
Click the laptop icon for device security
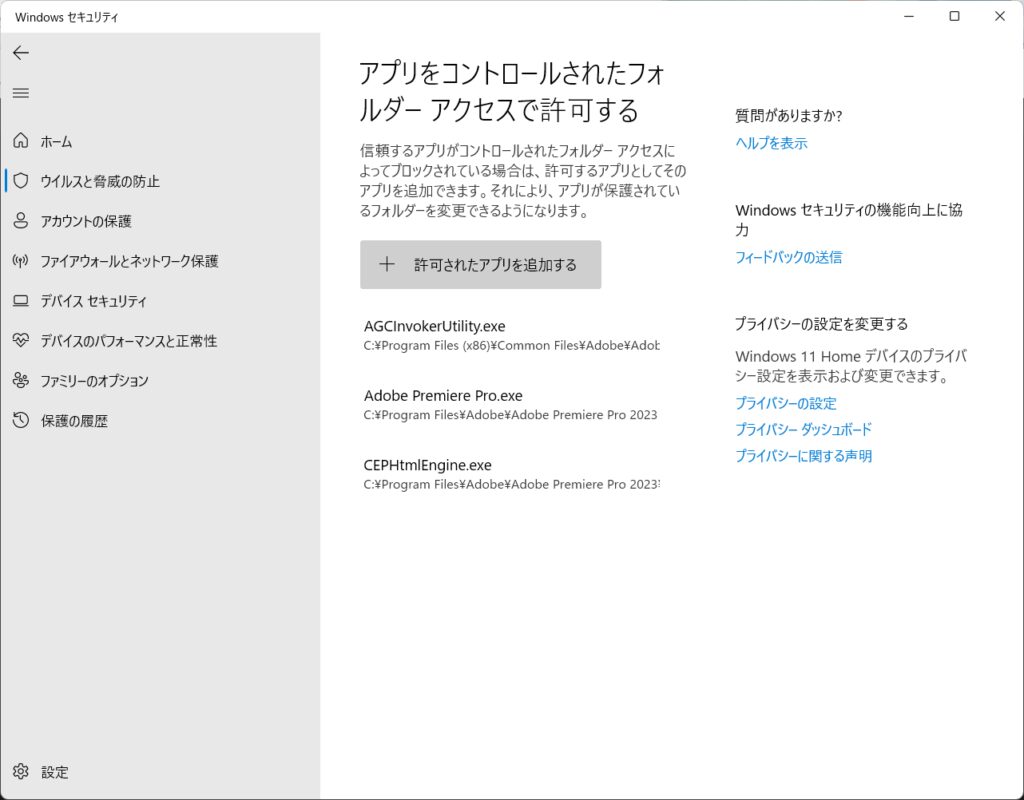pos(21,301)
